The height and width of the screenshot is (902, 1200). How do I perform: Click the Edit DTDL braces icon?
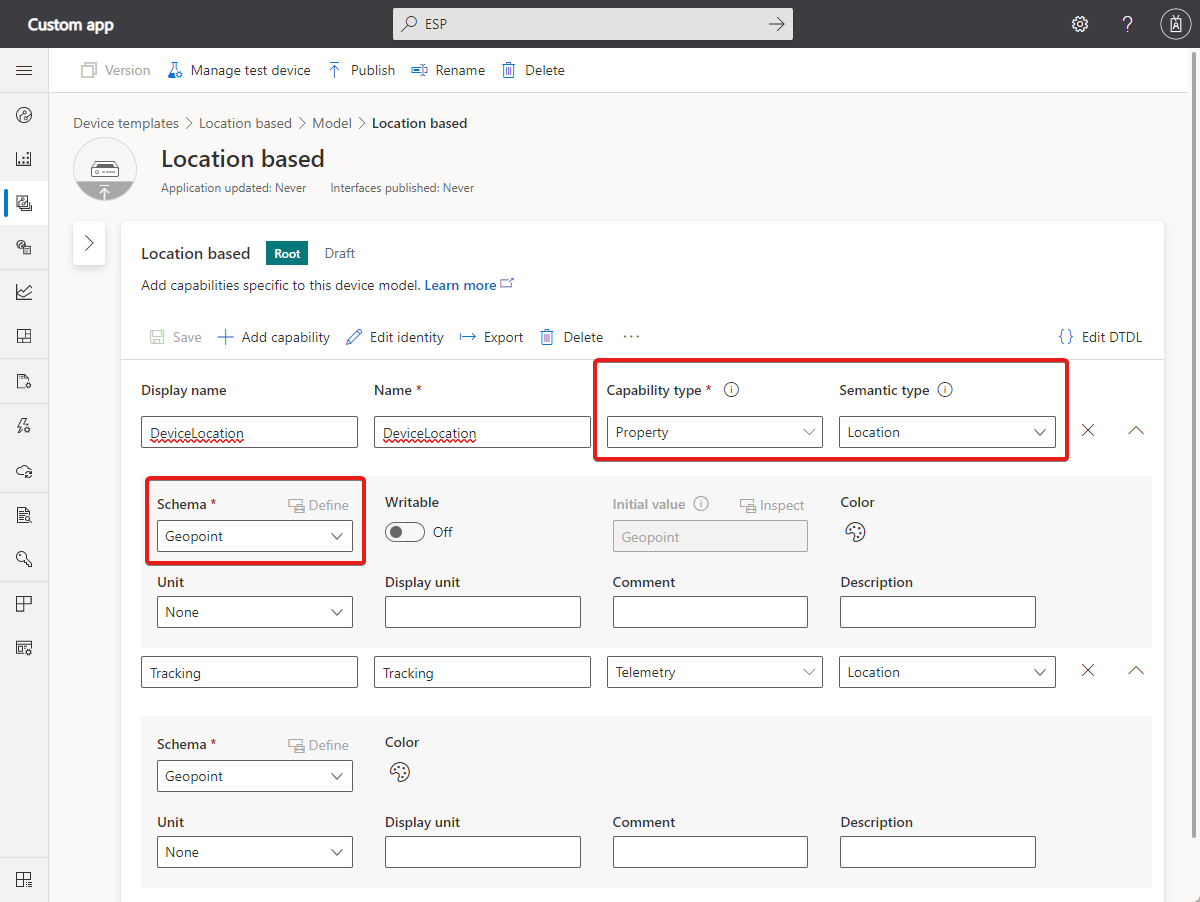(x=1066, y=337)
